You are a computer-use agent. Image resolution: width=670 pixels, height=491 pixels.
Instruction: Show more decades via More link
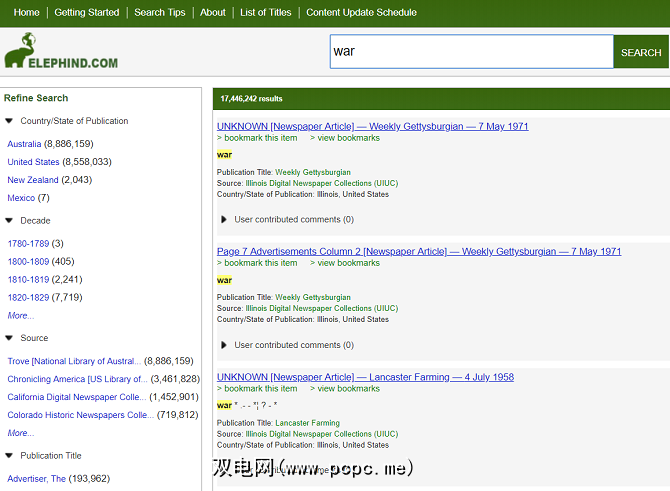click(x=20, y=315)
